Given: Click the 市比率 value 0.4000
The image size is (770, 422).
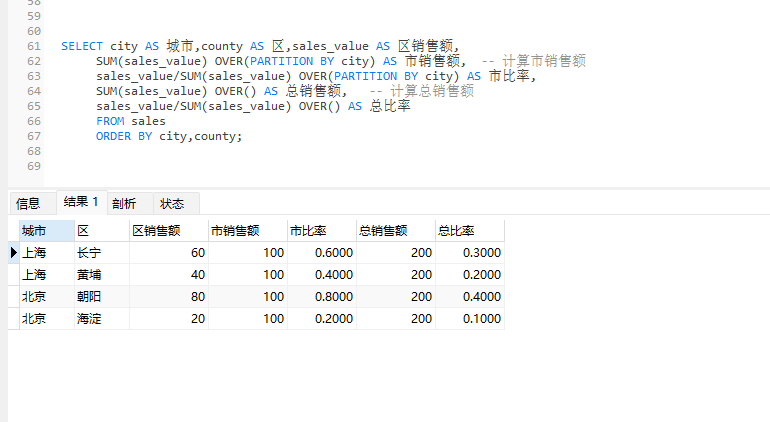Looking at the screenshot, I should click(x=322, y=275).
